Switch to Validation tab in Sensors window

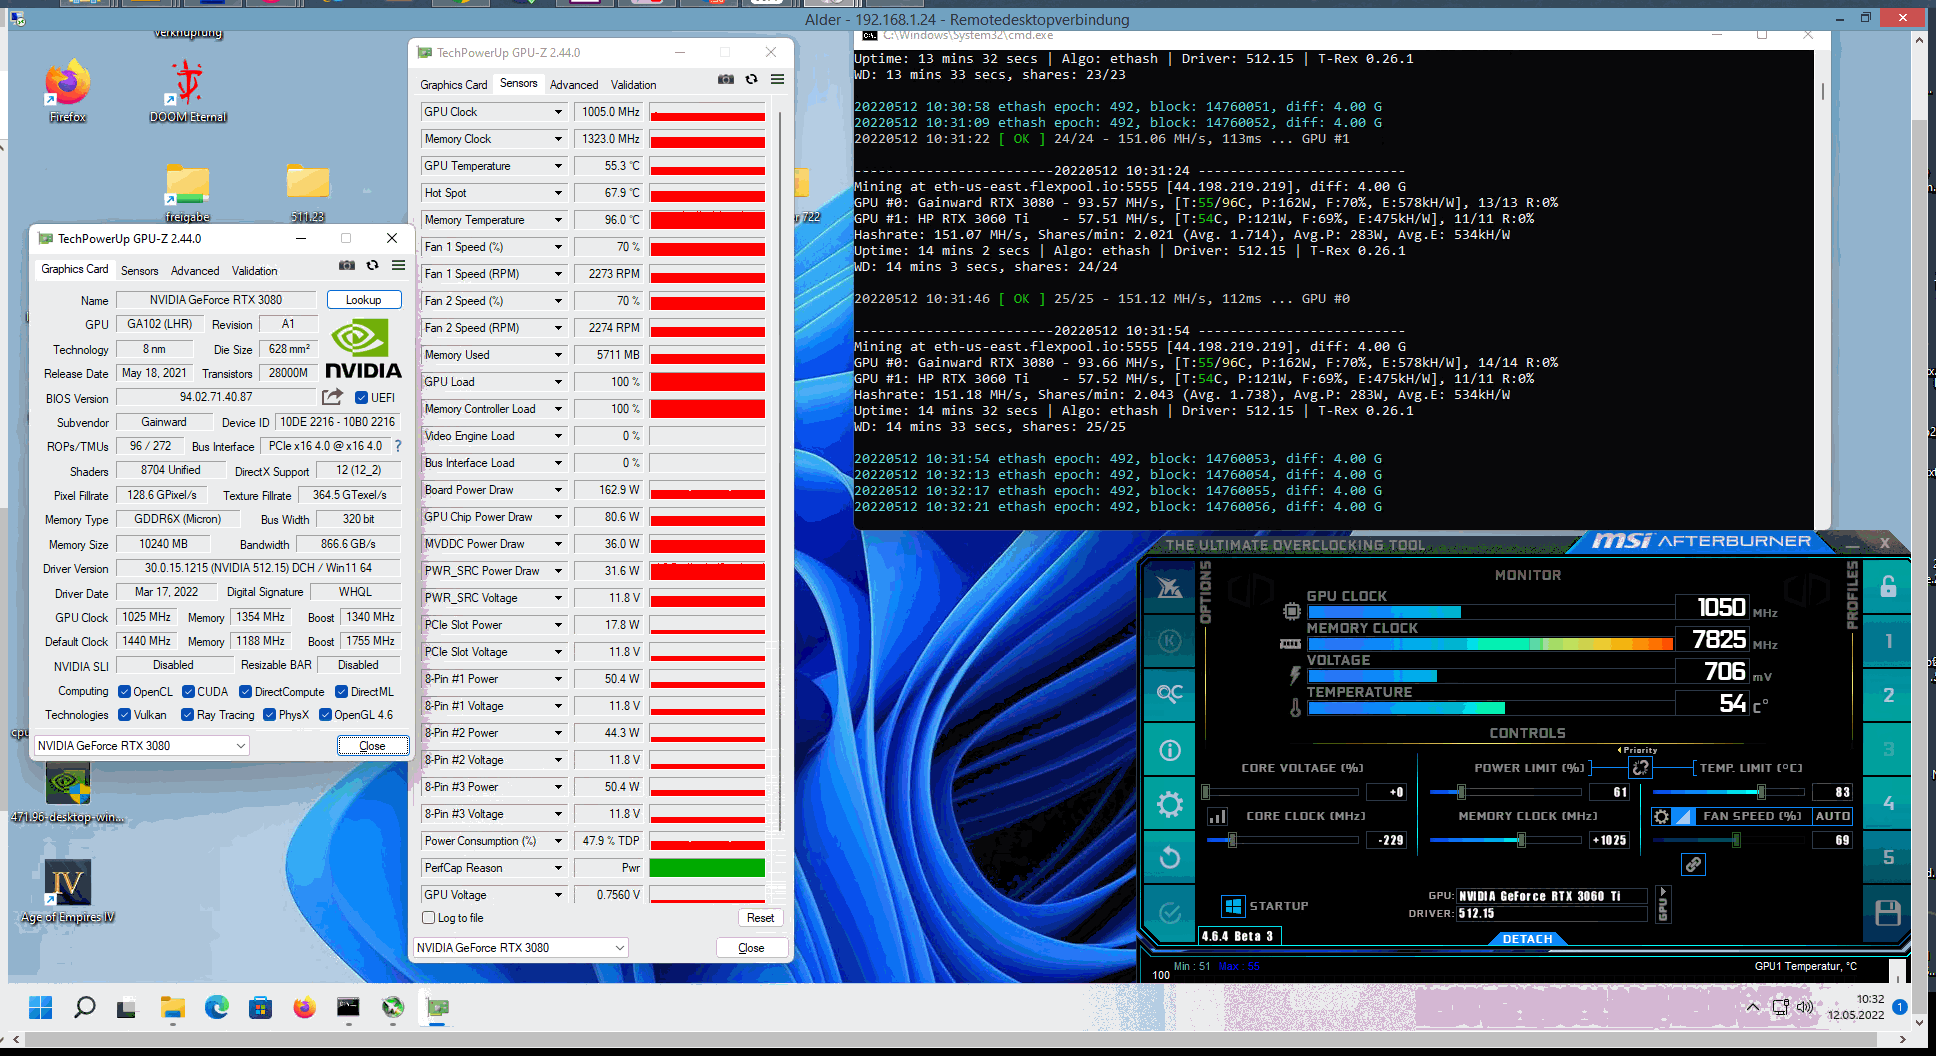[634, 85]
